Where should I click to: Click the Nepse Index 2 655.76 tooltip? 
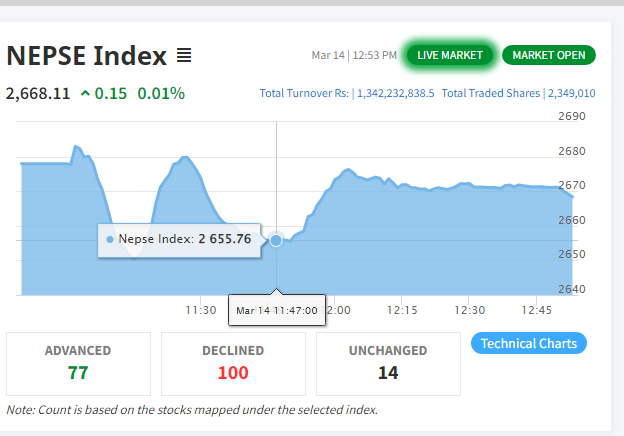[179, 240]
